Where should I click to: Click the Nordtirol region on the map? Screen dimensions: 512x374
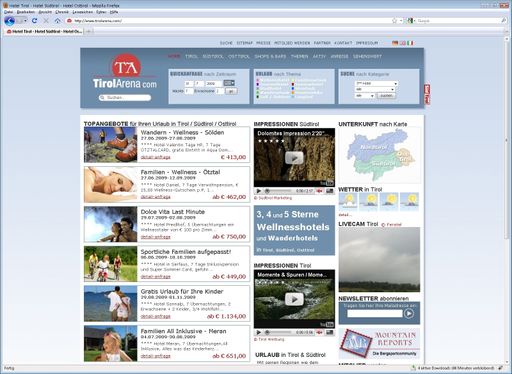pyautogui.click(x=374, y=147)
